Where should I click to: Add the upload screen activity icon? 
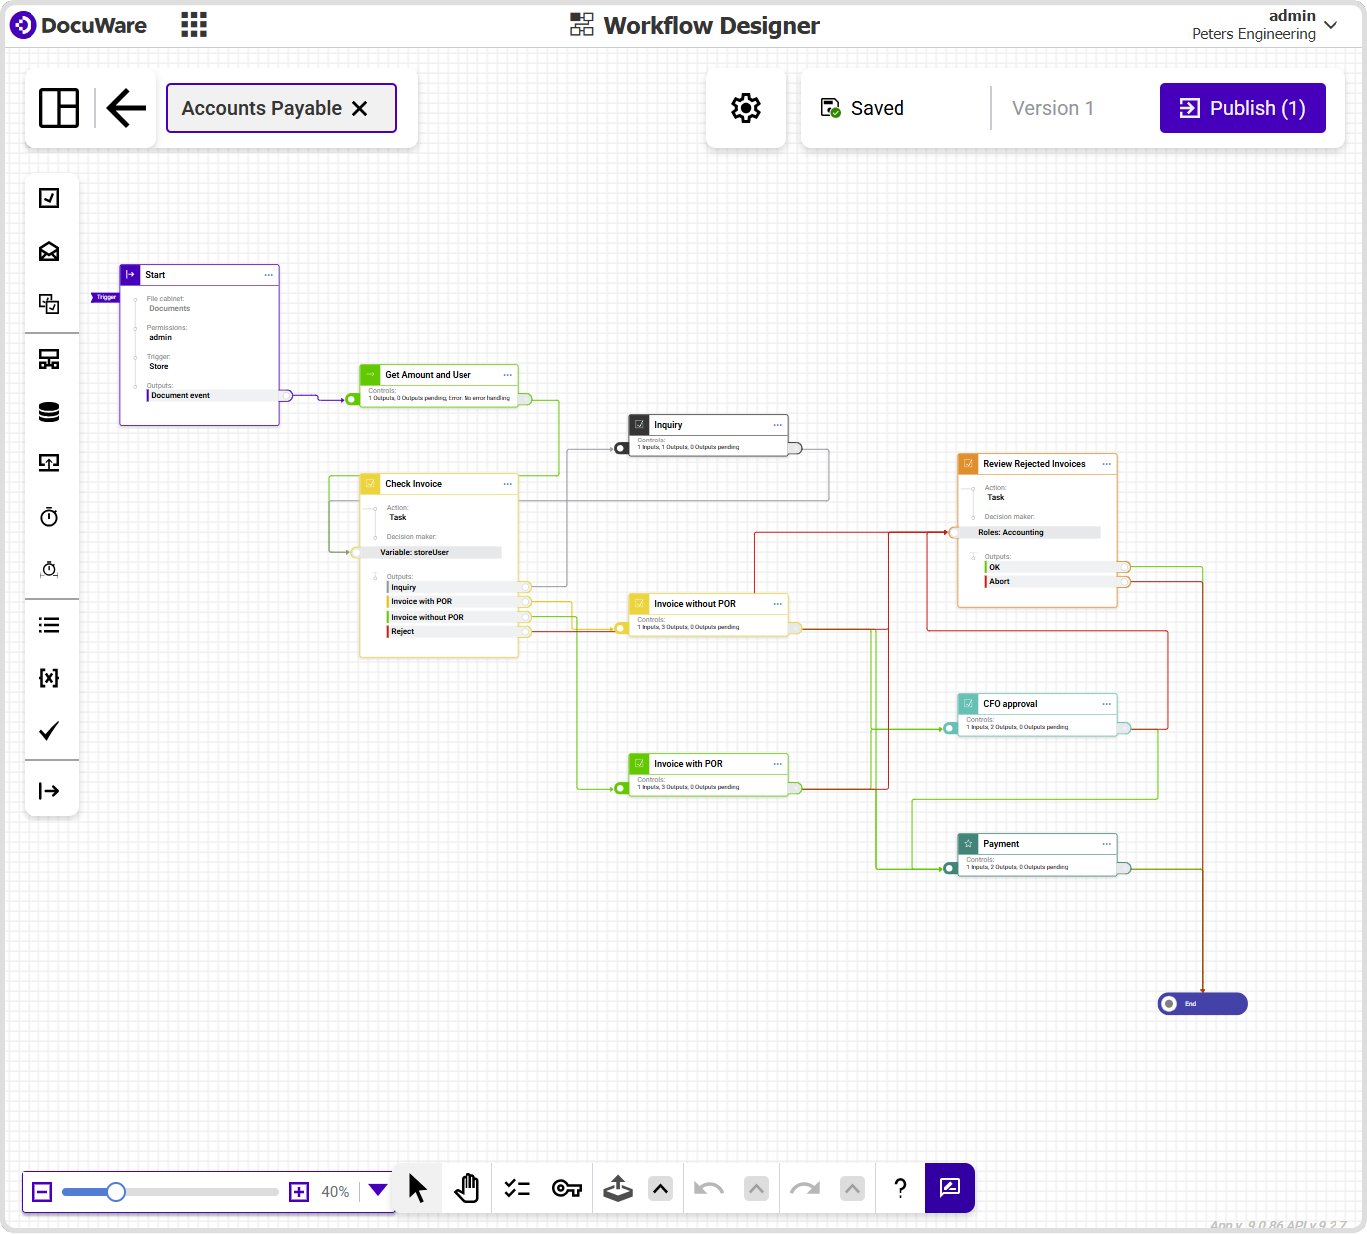[49, 463]
